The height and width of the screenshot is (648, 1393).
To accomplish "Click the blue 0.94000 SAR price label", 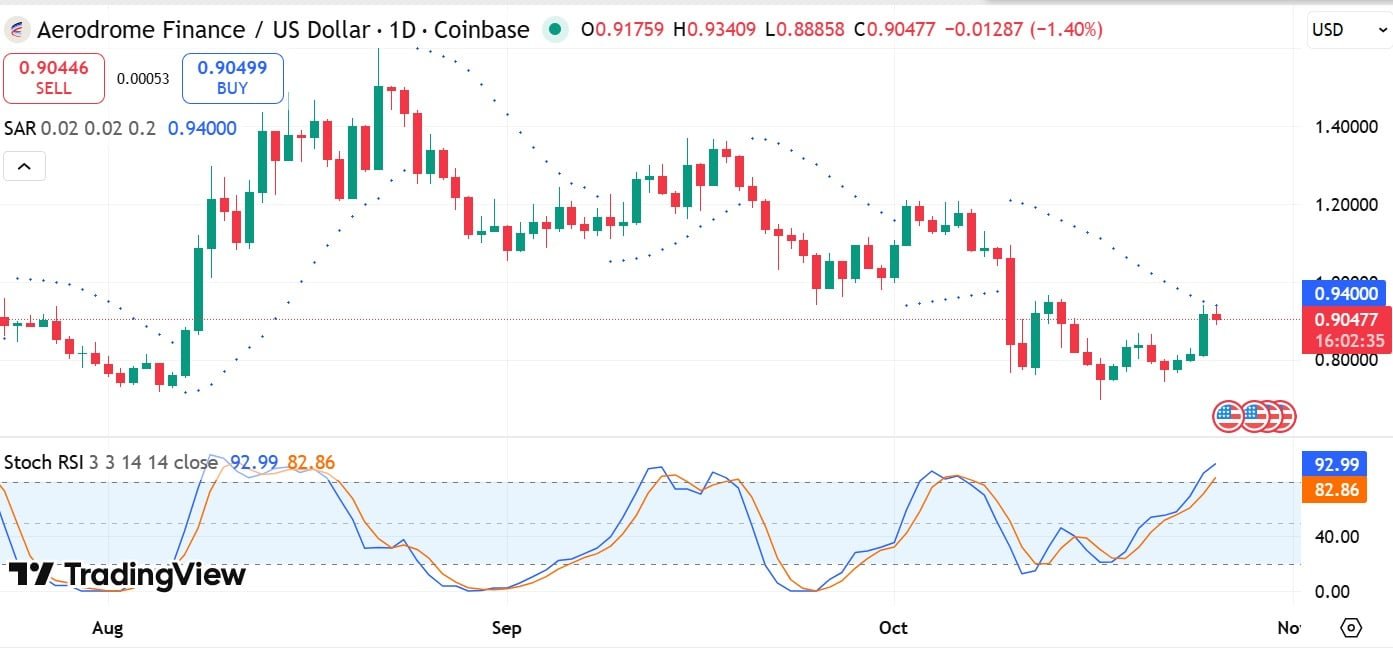I will tap(1343, 294).
